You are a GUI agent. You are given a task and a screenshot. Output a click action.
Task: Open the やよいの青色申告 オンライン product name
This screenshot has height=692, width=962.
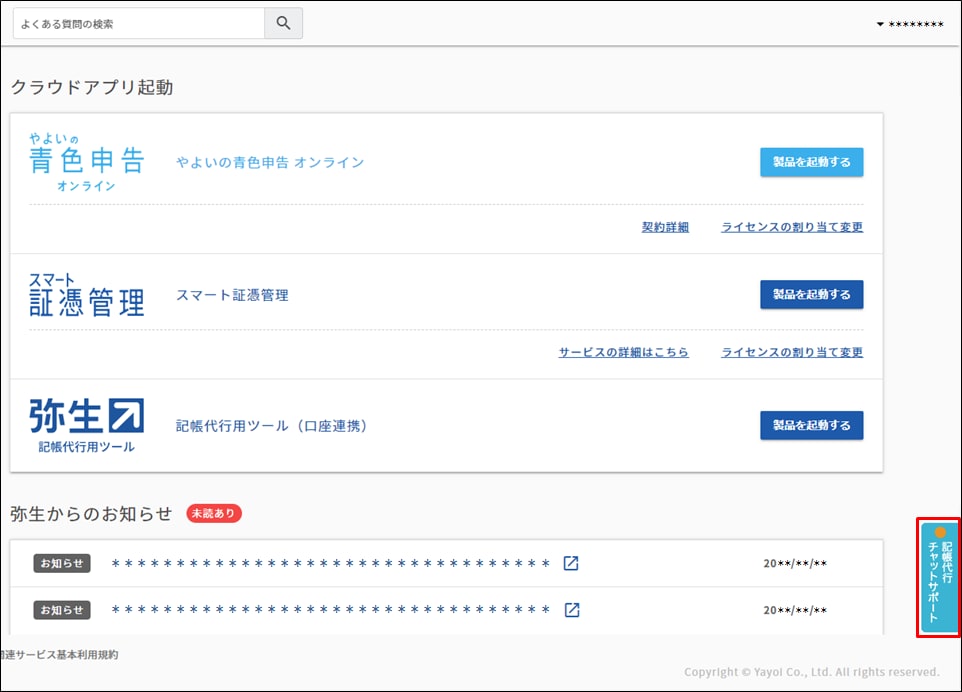270,163
